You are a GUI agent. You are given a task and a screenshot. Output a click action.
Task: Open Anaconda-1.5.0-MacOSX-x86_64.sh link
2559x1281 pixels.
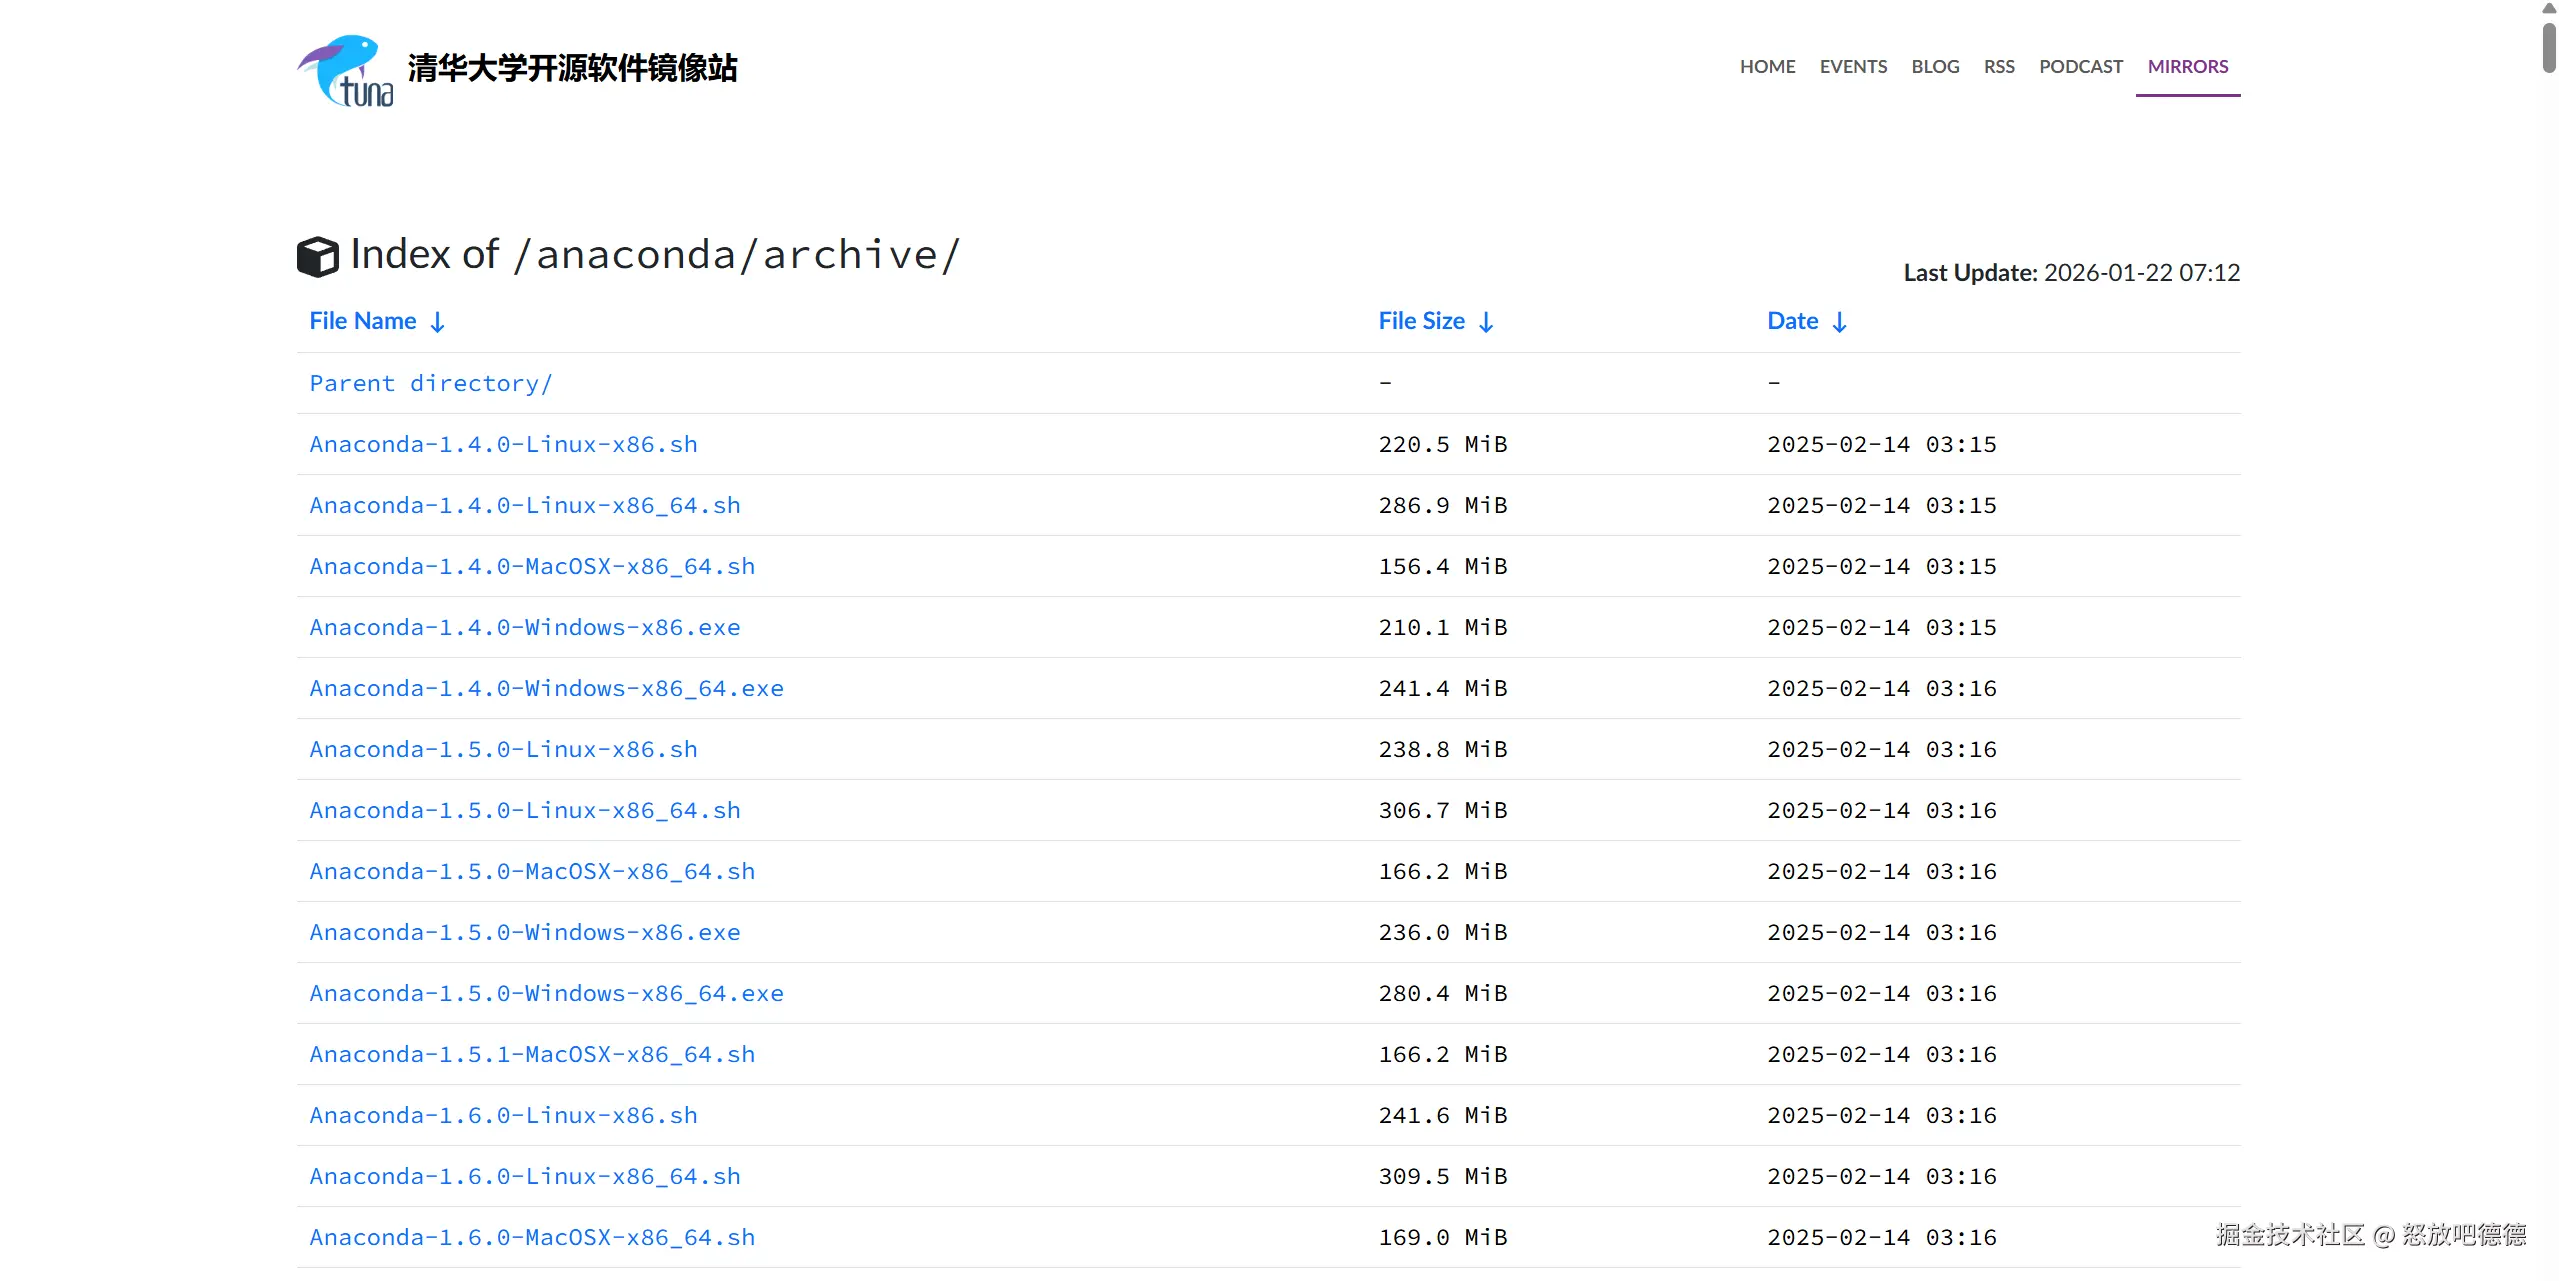point(532,872)
